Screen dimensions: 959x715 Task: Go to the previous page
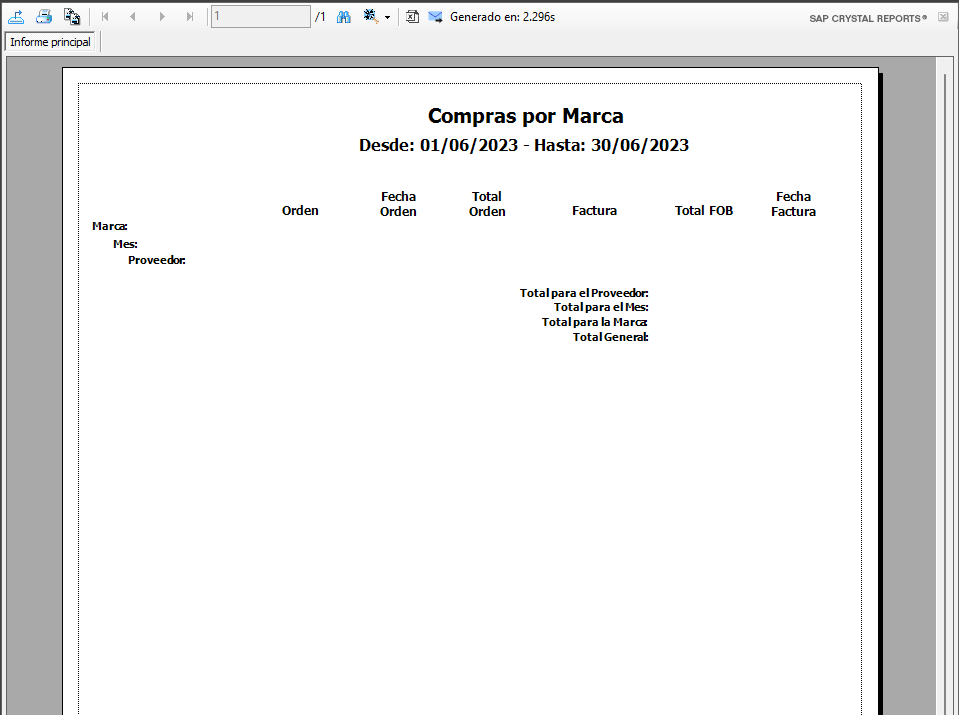[133, 16]
